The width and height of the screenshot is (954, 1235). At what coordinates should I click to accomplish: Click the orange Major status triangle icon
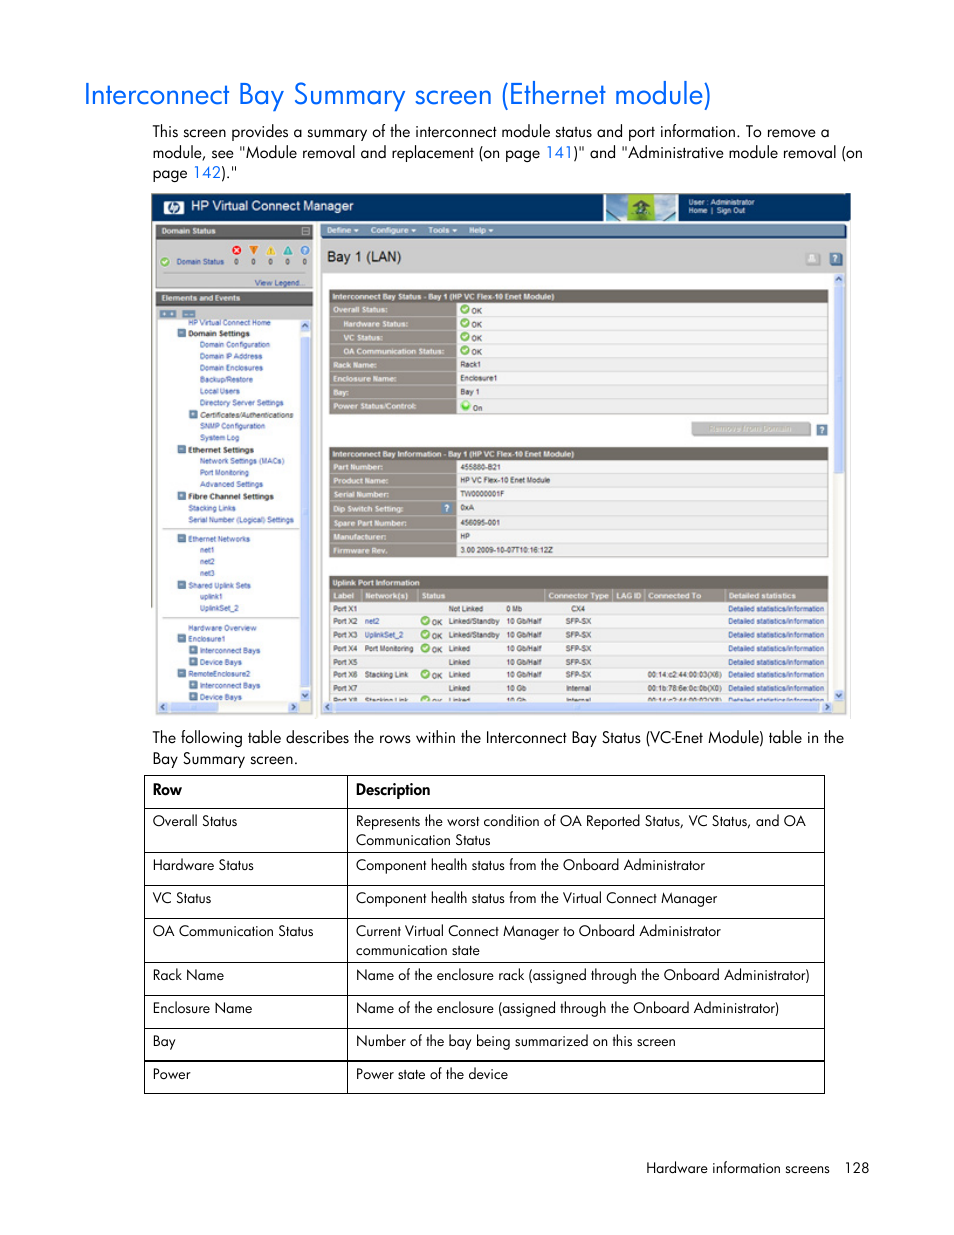click(x=254, y=250)
